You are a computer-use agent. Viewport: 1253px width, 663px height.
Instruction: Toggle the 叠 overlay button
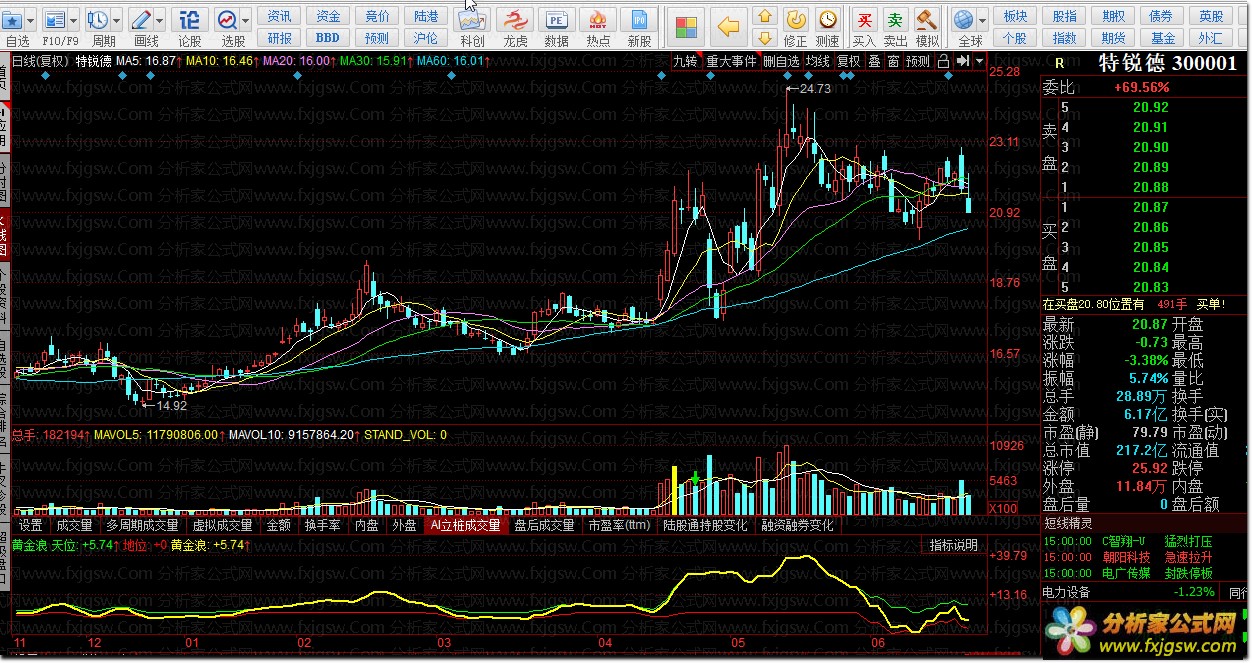tap(874, 61)
